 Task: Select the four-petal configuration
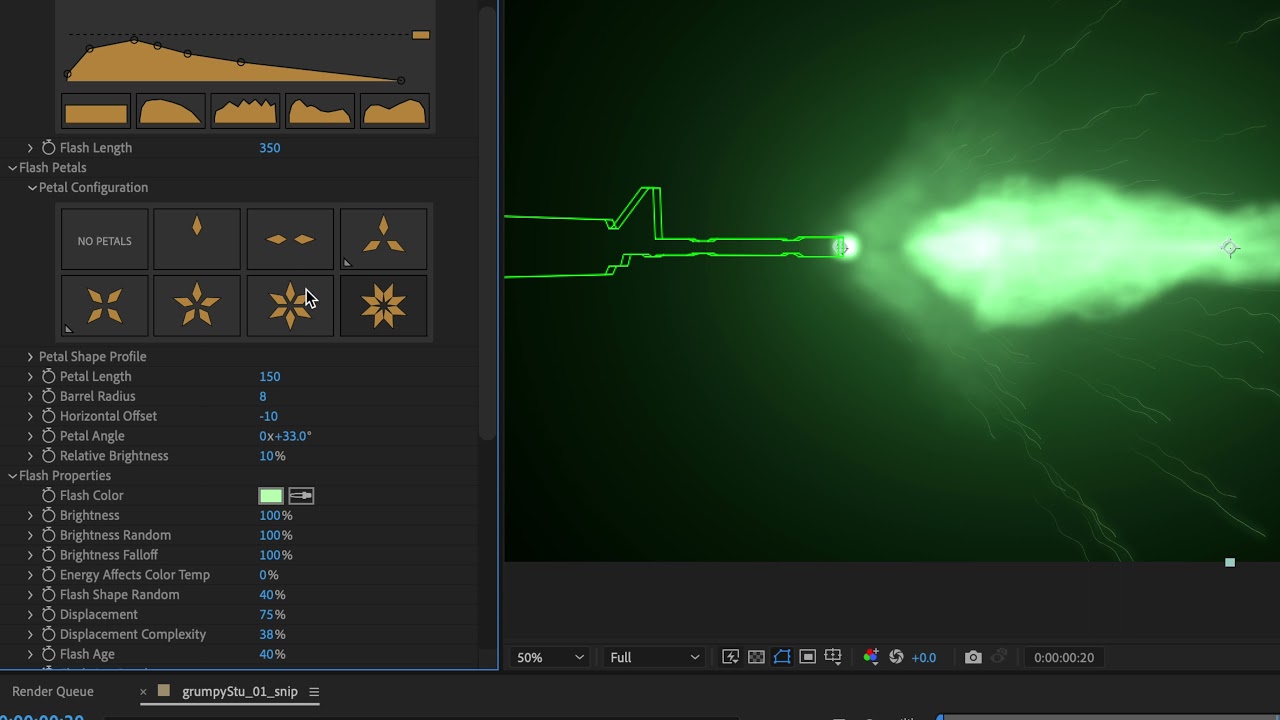pos(105,306)
